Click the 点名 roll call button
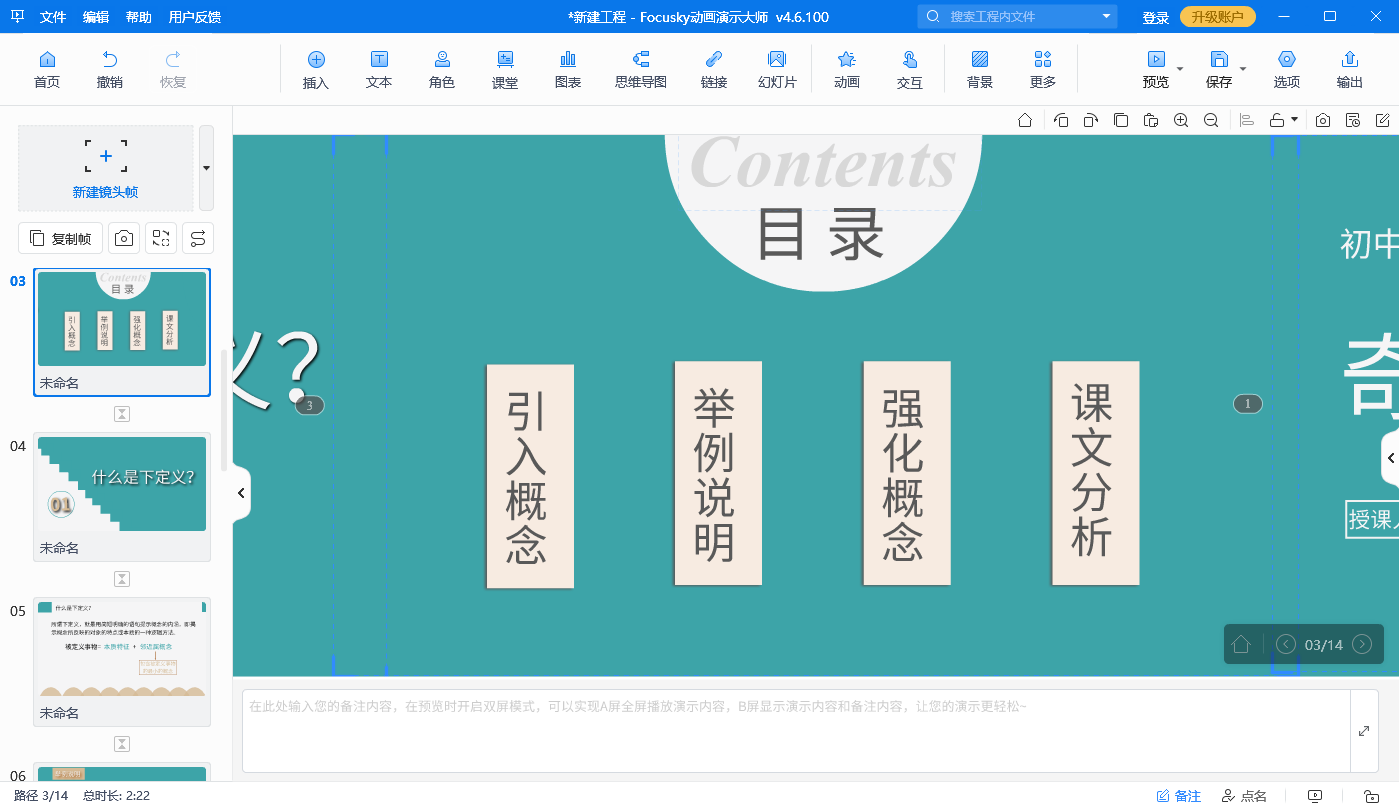1399x807 pixels. click(1245, 796)
